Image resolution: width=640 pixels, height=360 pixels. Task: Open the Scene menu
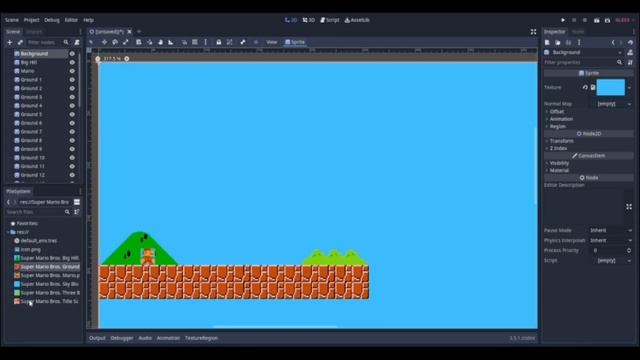pyautogui.click(x=12, y=20)
